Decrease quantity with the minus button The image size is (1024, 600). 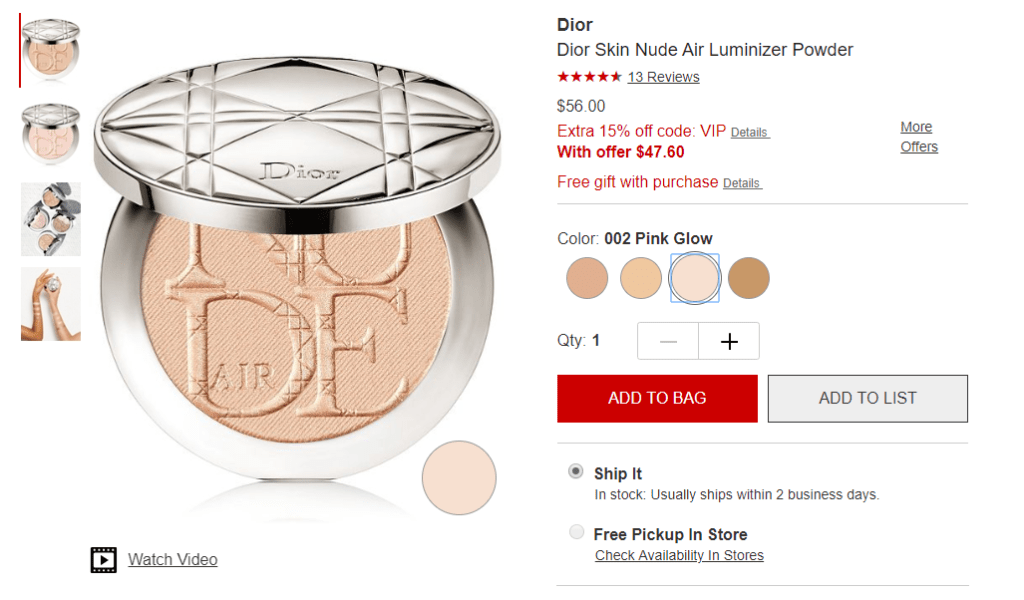click(668, 341)
